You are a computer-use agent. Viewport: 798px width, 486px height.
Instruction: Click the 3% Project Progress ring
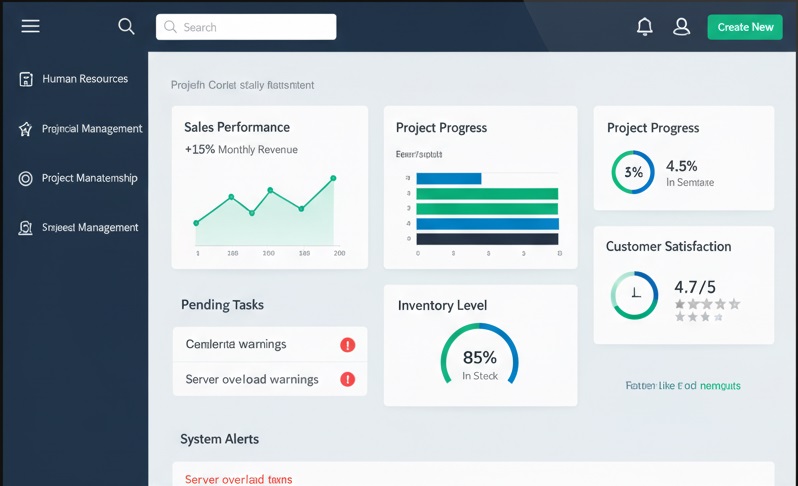point(633,172)
